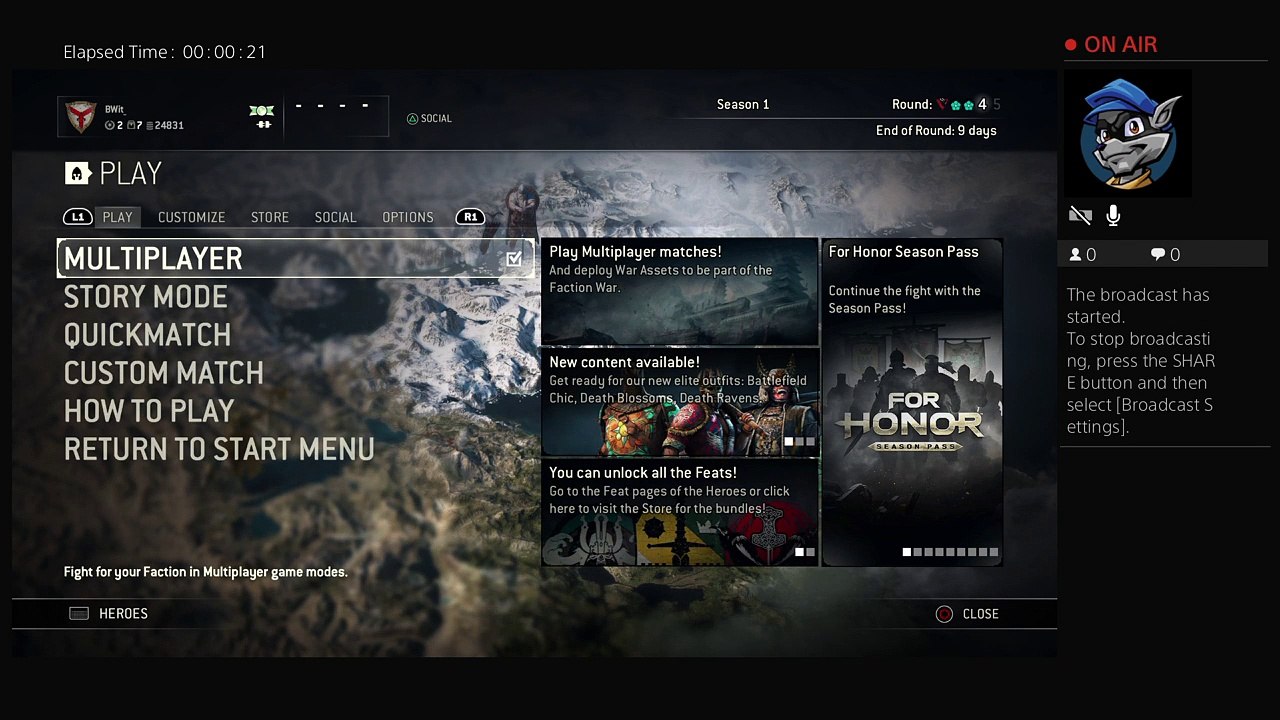Click the broadcast has started message
The height and width of the screenshot is (720, 1280).
coord(1140,361)
